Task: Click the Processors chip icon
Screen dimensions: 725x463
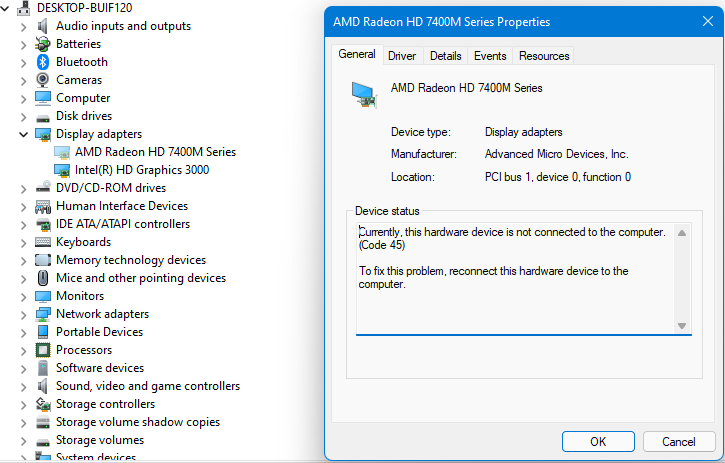Action: click(43, 350)
